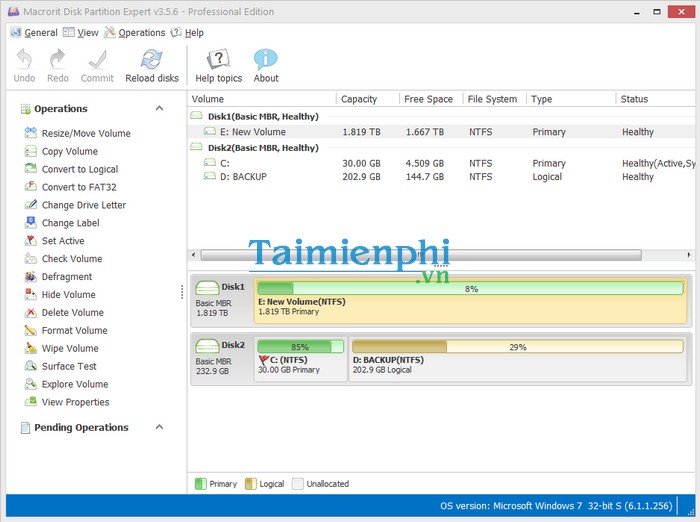Sort by the Volume column header
The height and width of the screenshot is (522, 700).
262,99
